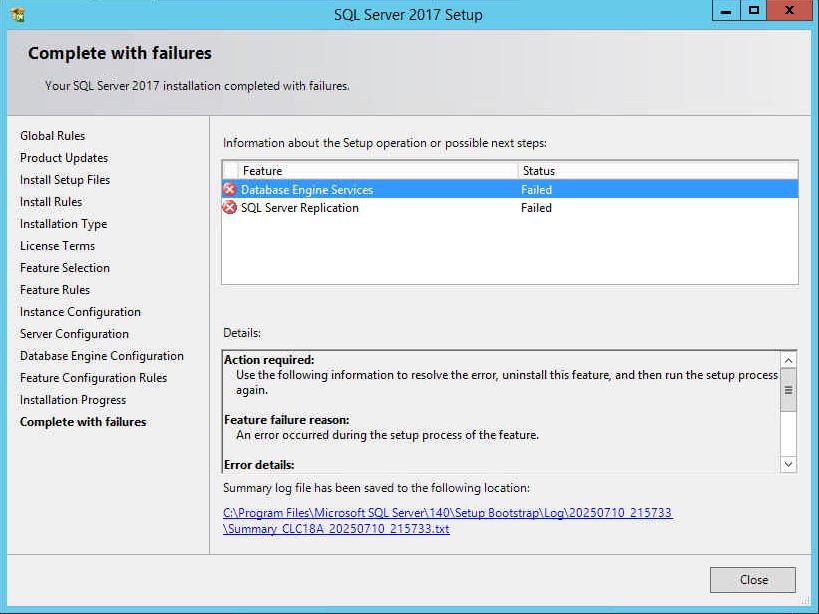The height and width of the screenshot is (614, 819).
Task: Click the Install Setup Files step
Action: 65,180
